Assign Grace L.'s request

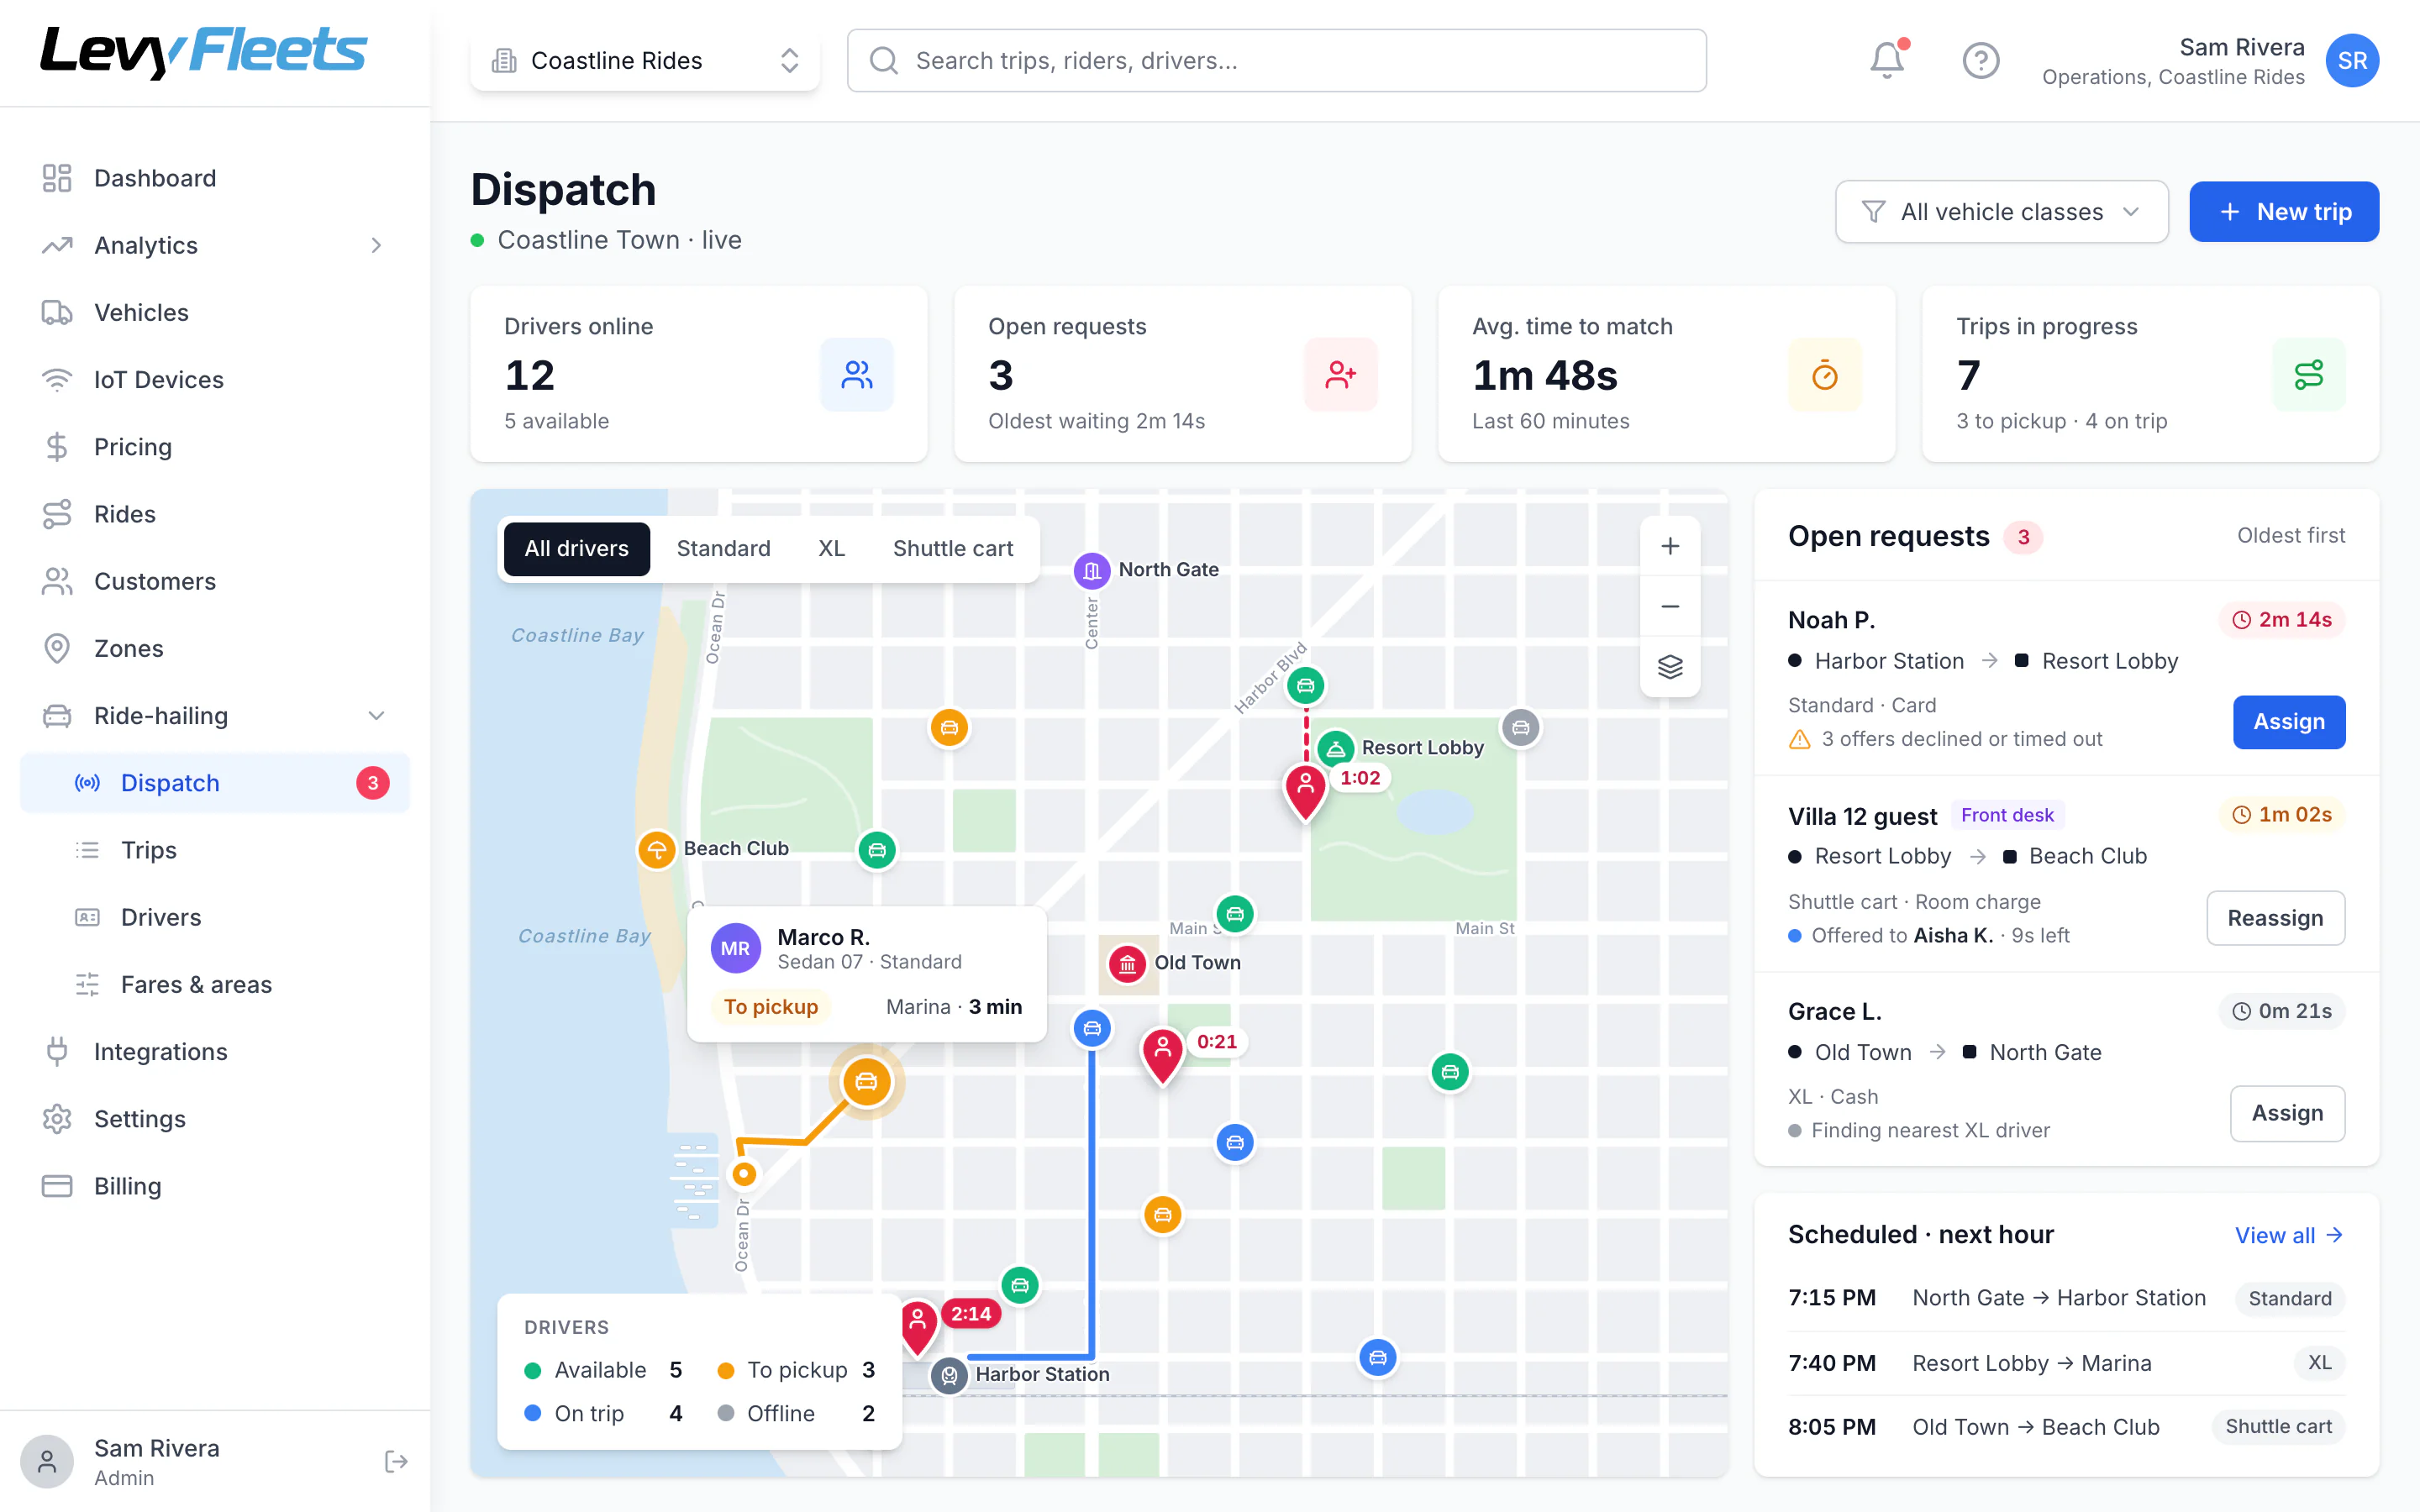(x=2287, y=1113)
